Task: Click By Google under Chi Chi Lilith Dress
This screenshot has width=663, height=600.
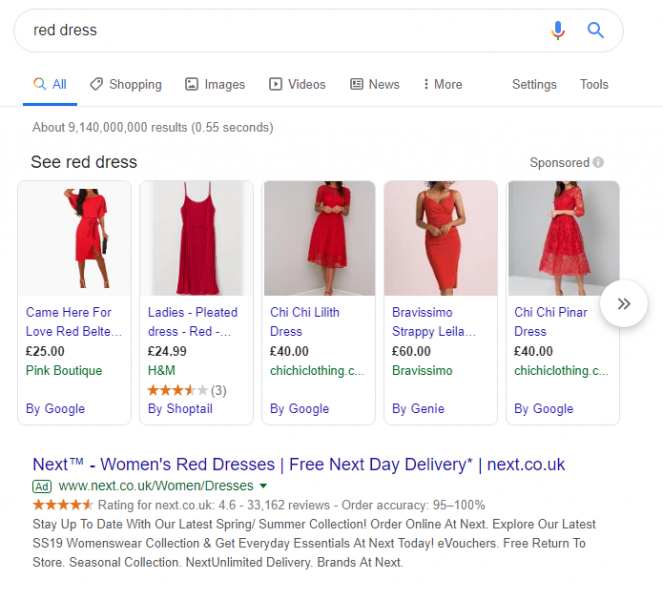Action: (299, 408)
